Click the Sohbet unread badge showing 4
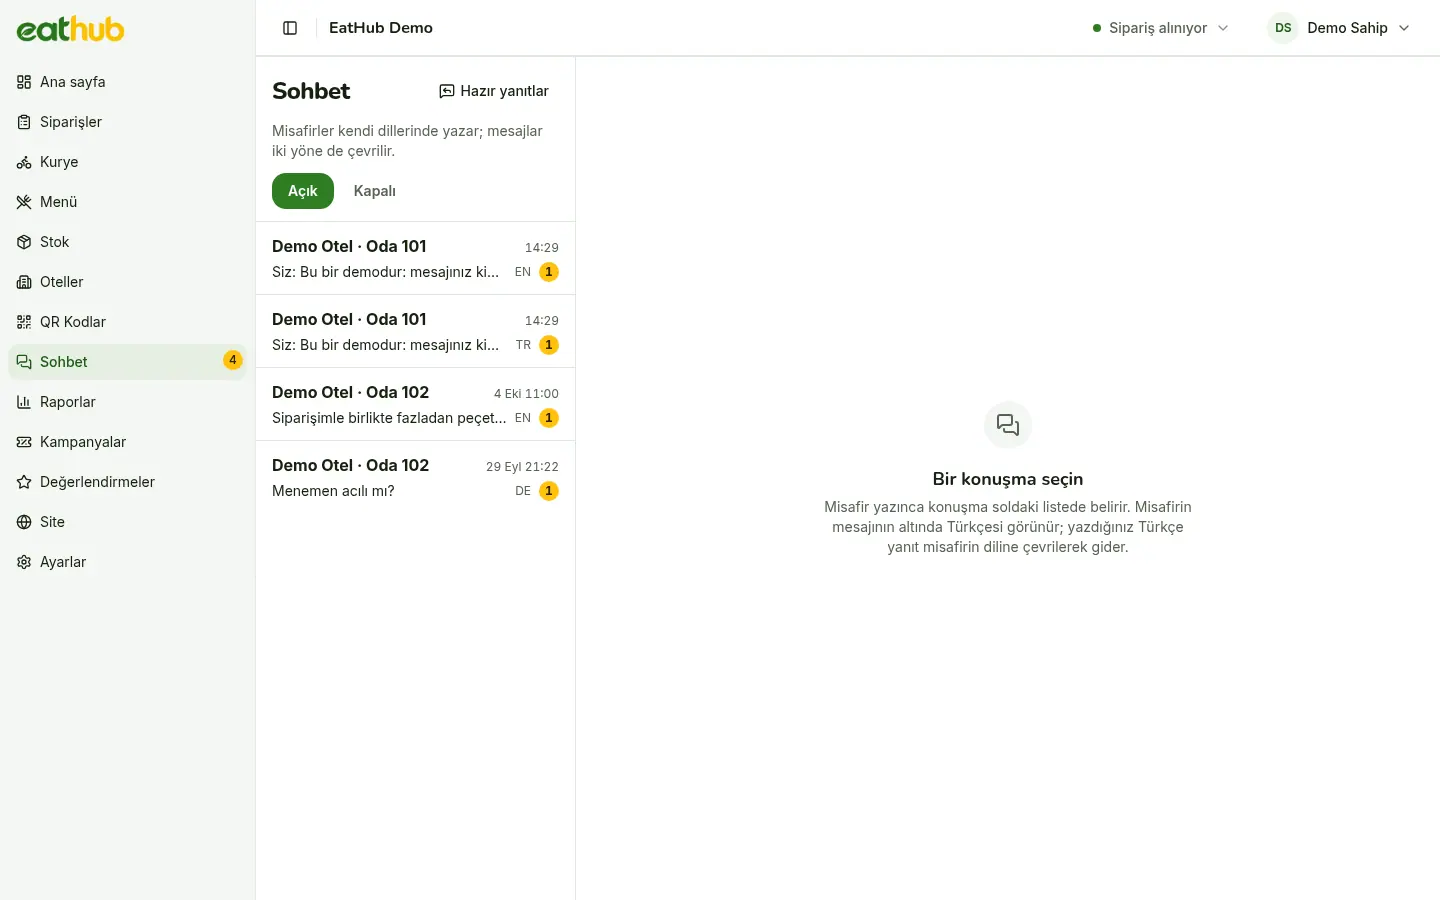The height and width of the screenshot is (900, 1440). [233, 360]
